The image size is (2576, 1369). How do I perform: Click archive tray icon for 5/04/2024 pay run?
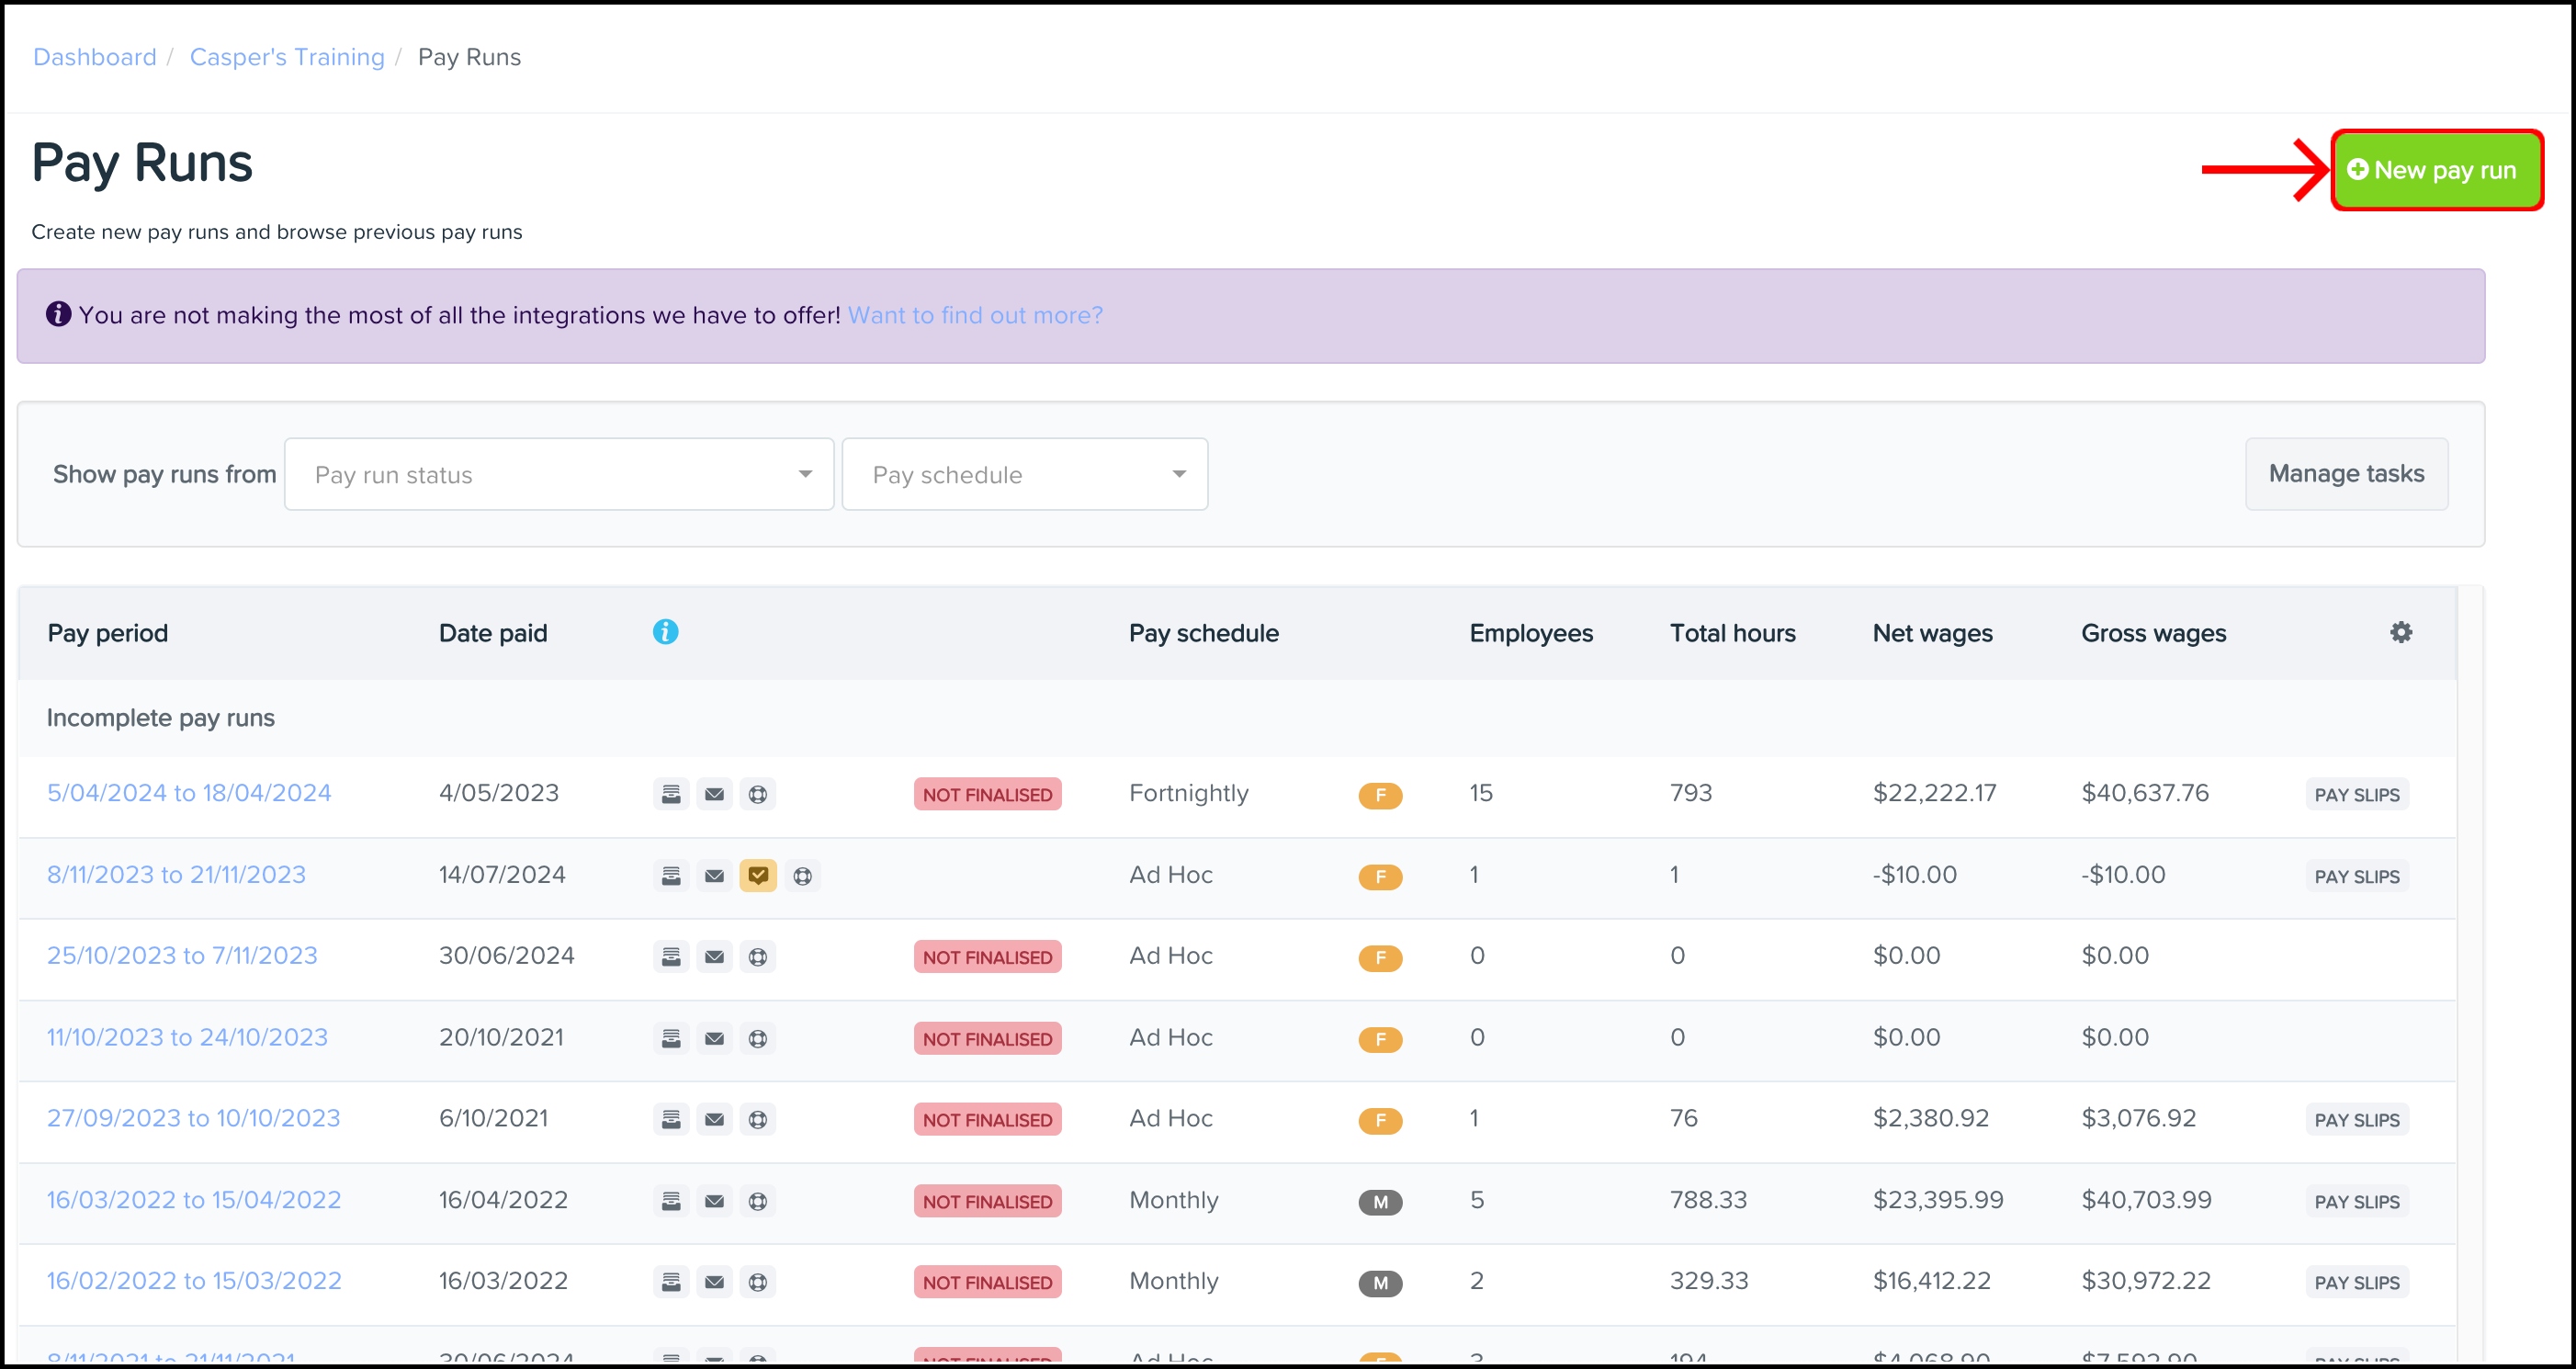tap(671, 794)
